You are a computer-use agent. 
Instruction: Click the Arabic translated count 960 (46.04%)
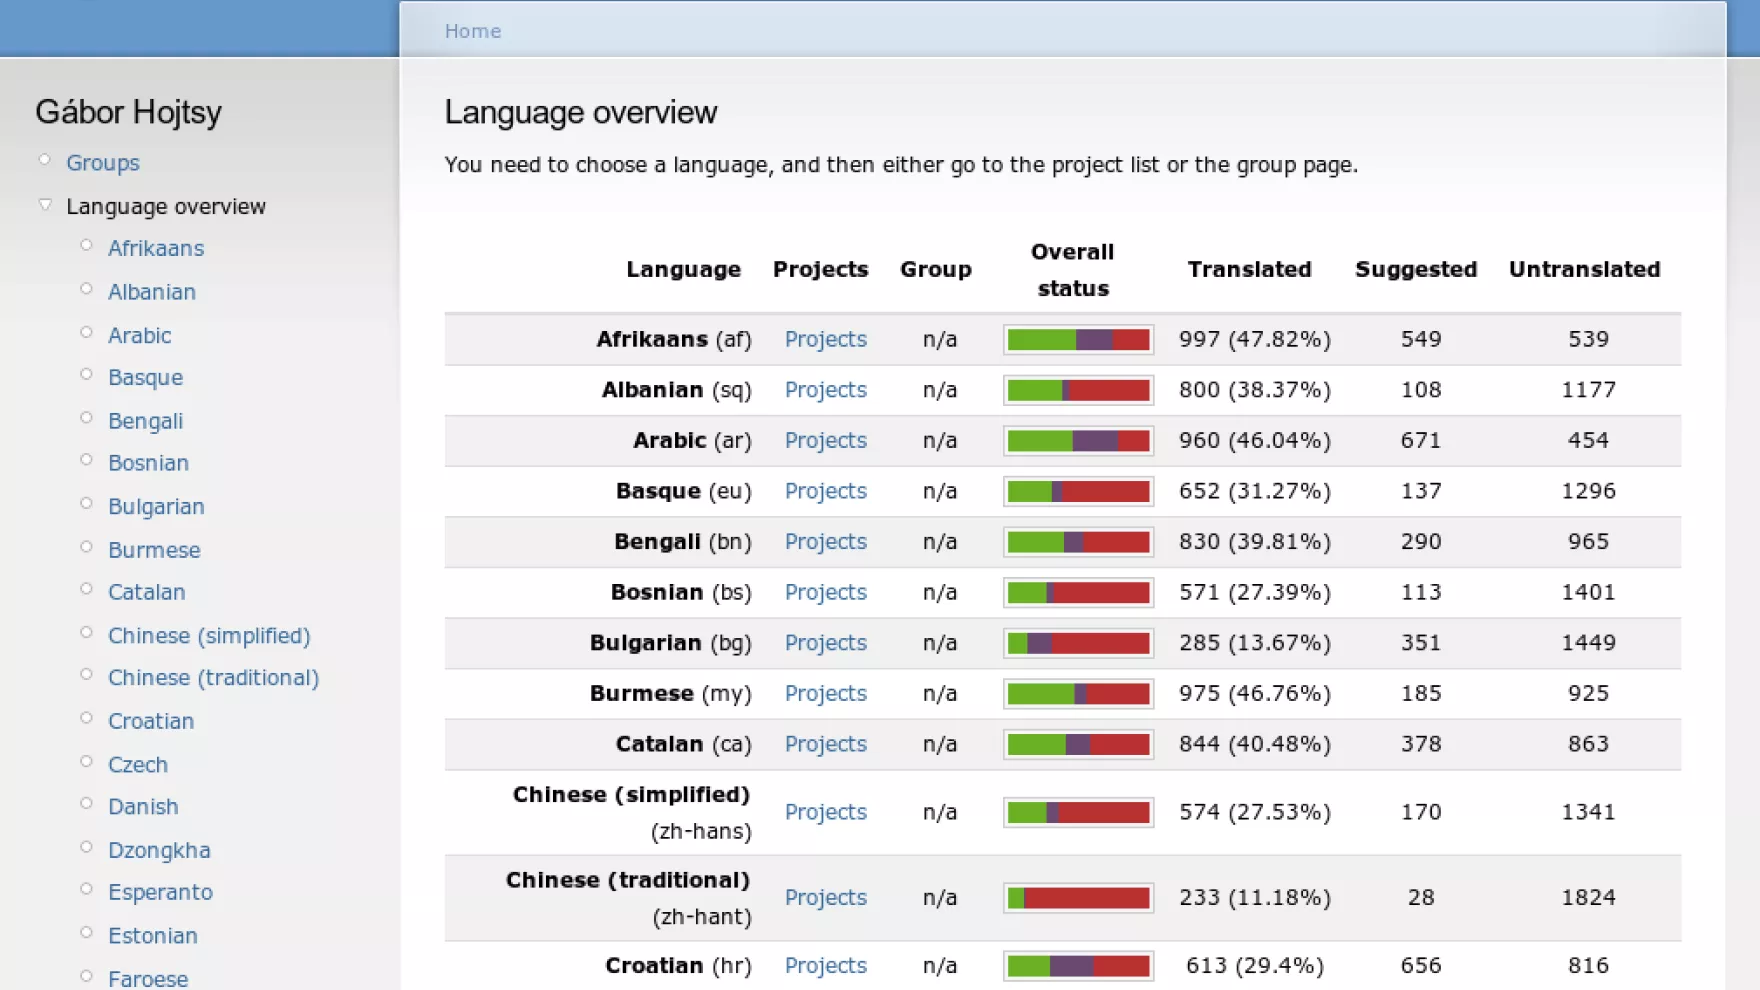pos(1255,440)
